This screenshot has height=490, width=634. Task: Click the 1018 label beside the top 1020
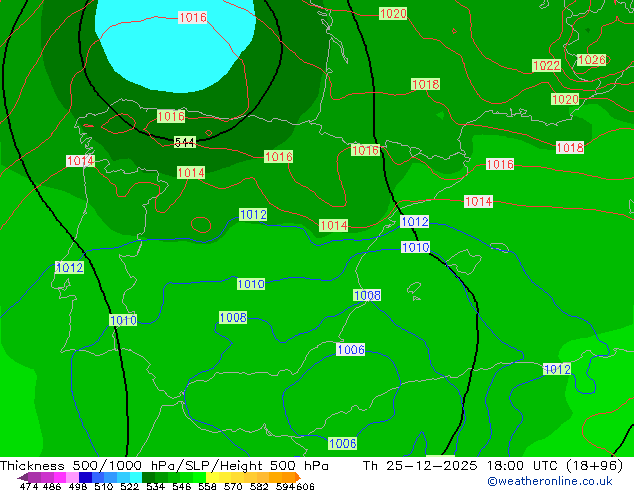(x=425, y=84)
